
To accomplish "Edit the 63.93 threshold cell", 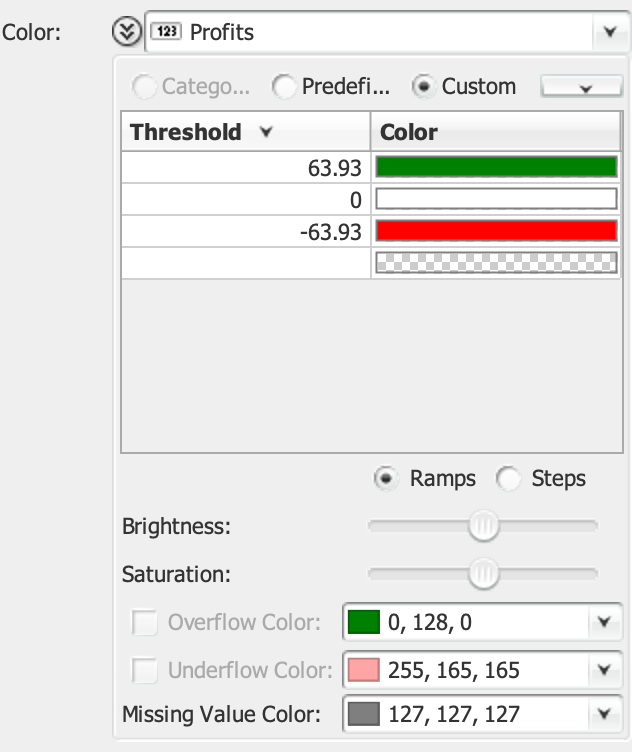I will [x=245, y=167].
